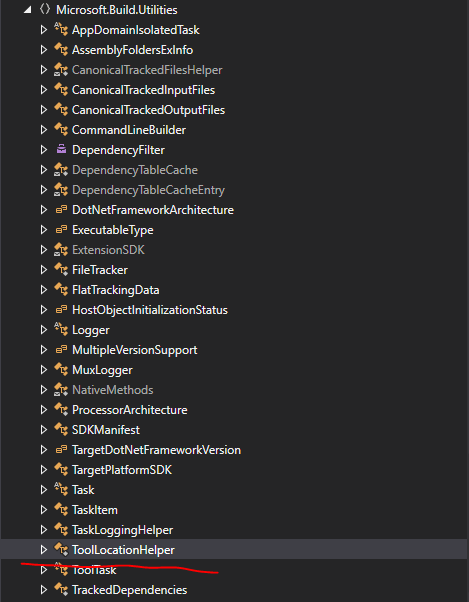Collapse the Microsoft.Build.Utilities namespace node
The image size is (469, 602).
click(27, 10)
